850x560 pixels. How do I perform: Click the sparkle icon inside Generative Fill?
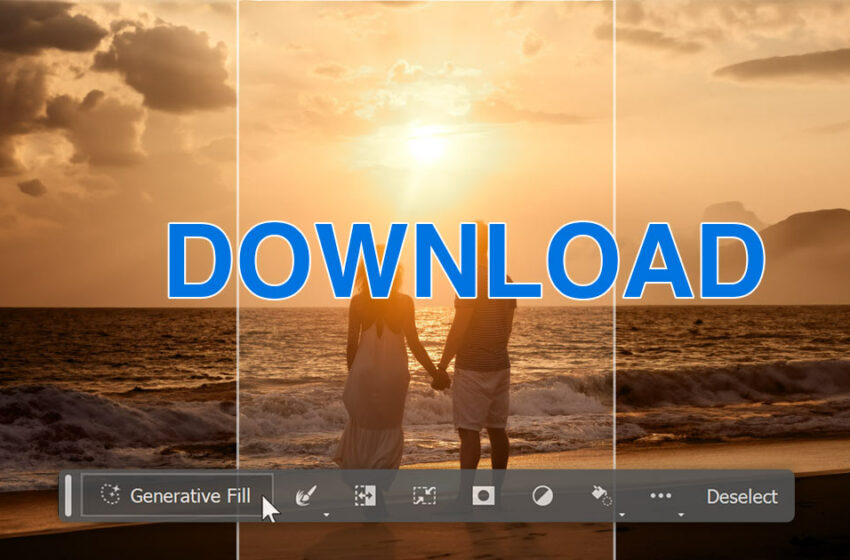[110, 495]
